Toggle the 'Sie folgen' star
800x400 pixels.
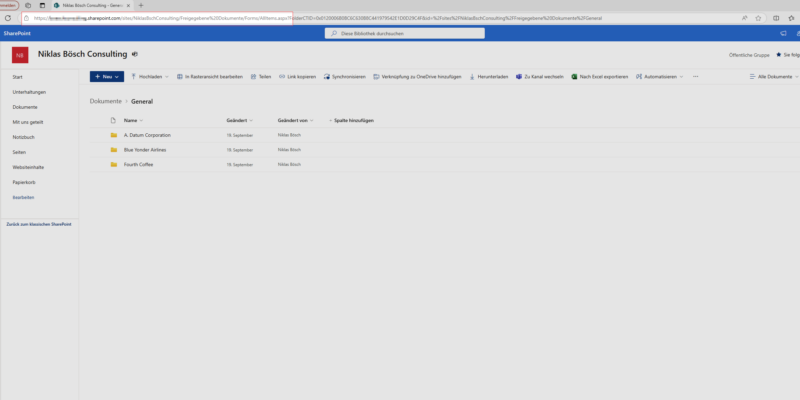coord(779,55)
